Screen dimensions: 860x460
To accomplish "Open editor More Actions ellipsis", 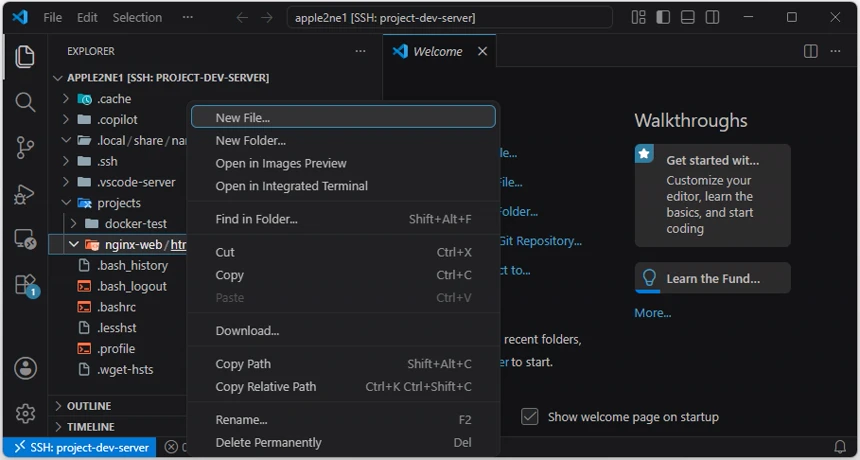I will pyautogui.click(x=835, y=51).
